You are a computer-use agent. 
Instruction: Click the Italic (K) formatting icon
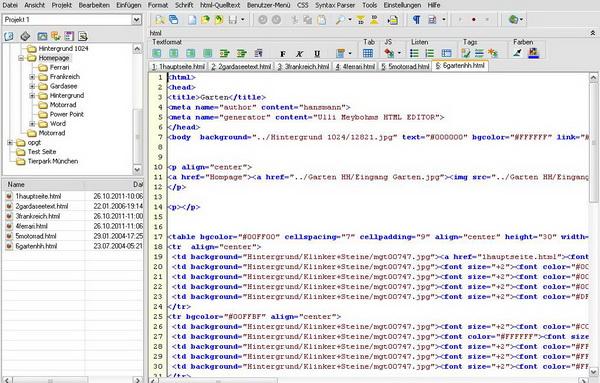pos(300,54)
